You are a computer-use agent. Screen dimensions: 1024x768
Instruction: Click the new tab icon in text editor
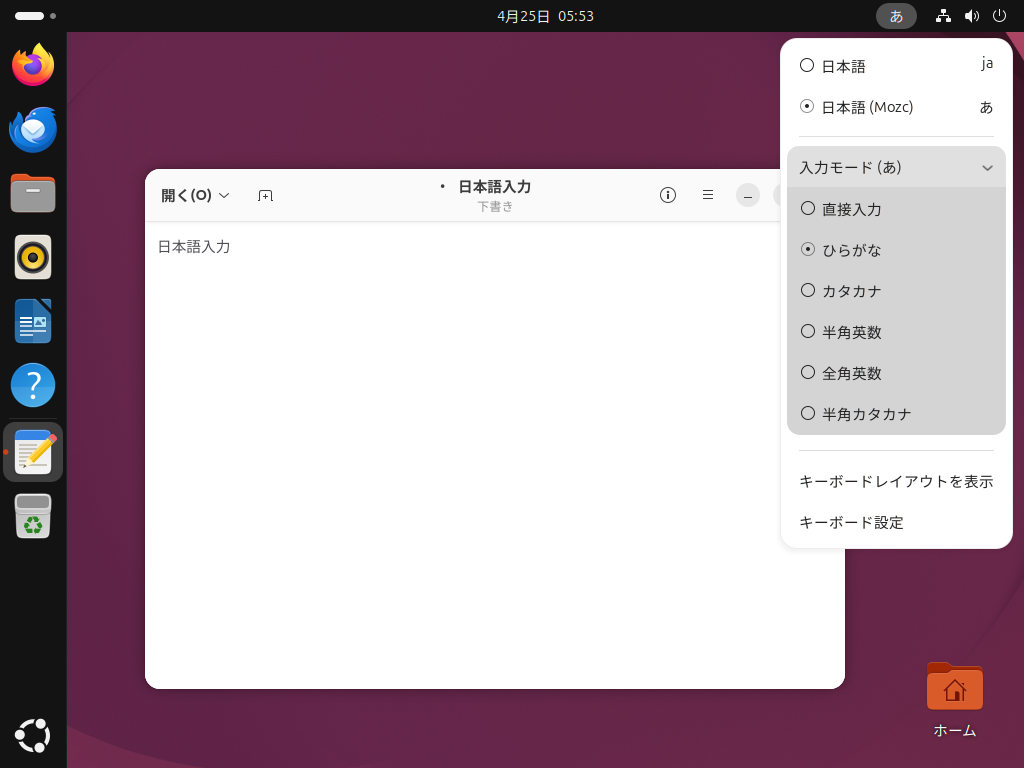coord(265,196)
